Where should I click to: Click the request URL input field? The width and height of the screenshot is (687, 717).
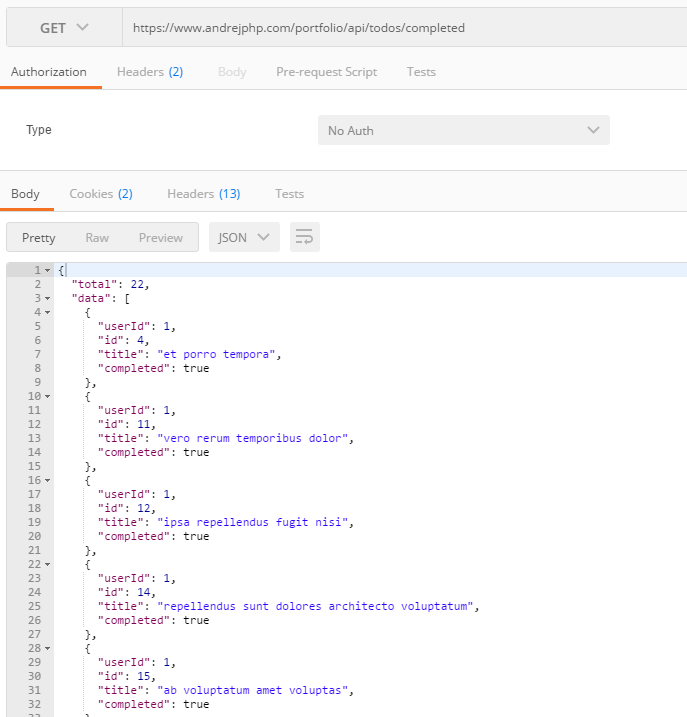405,28
